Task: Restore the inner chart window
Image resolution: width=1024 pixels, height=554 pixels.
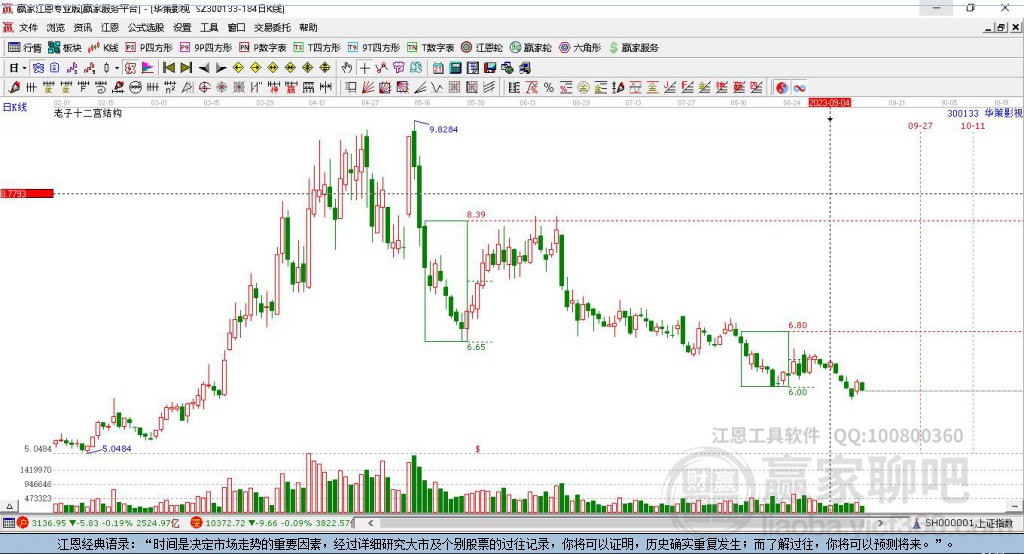Action: pyautogui.click(x=1001, y=27)
